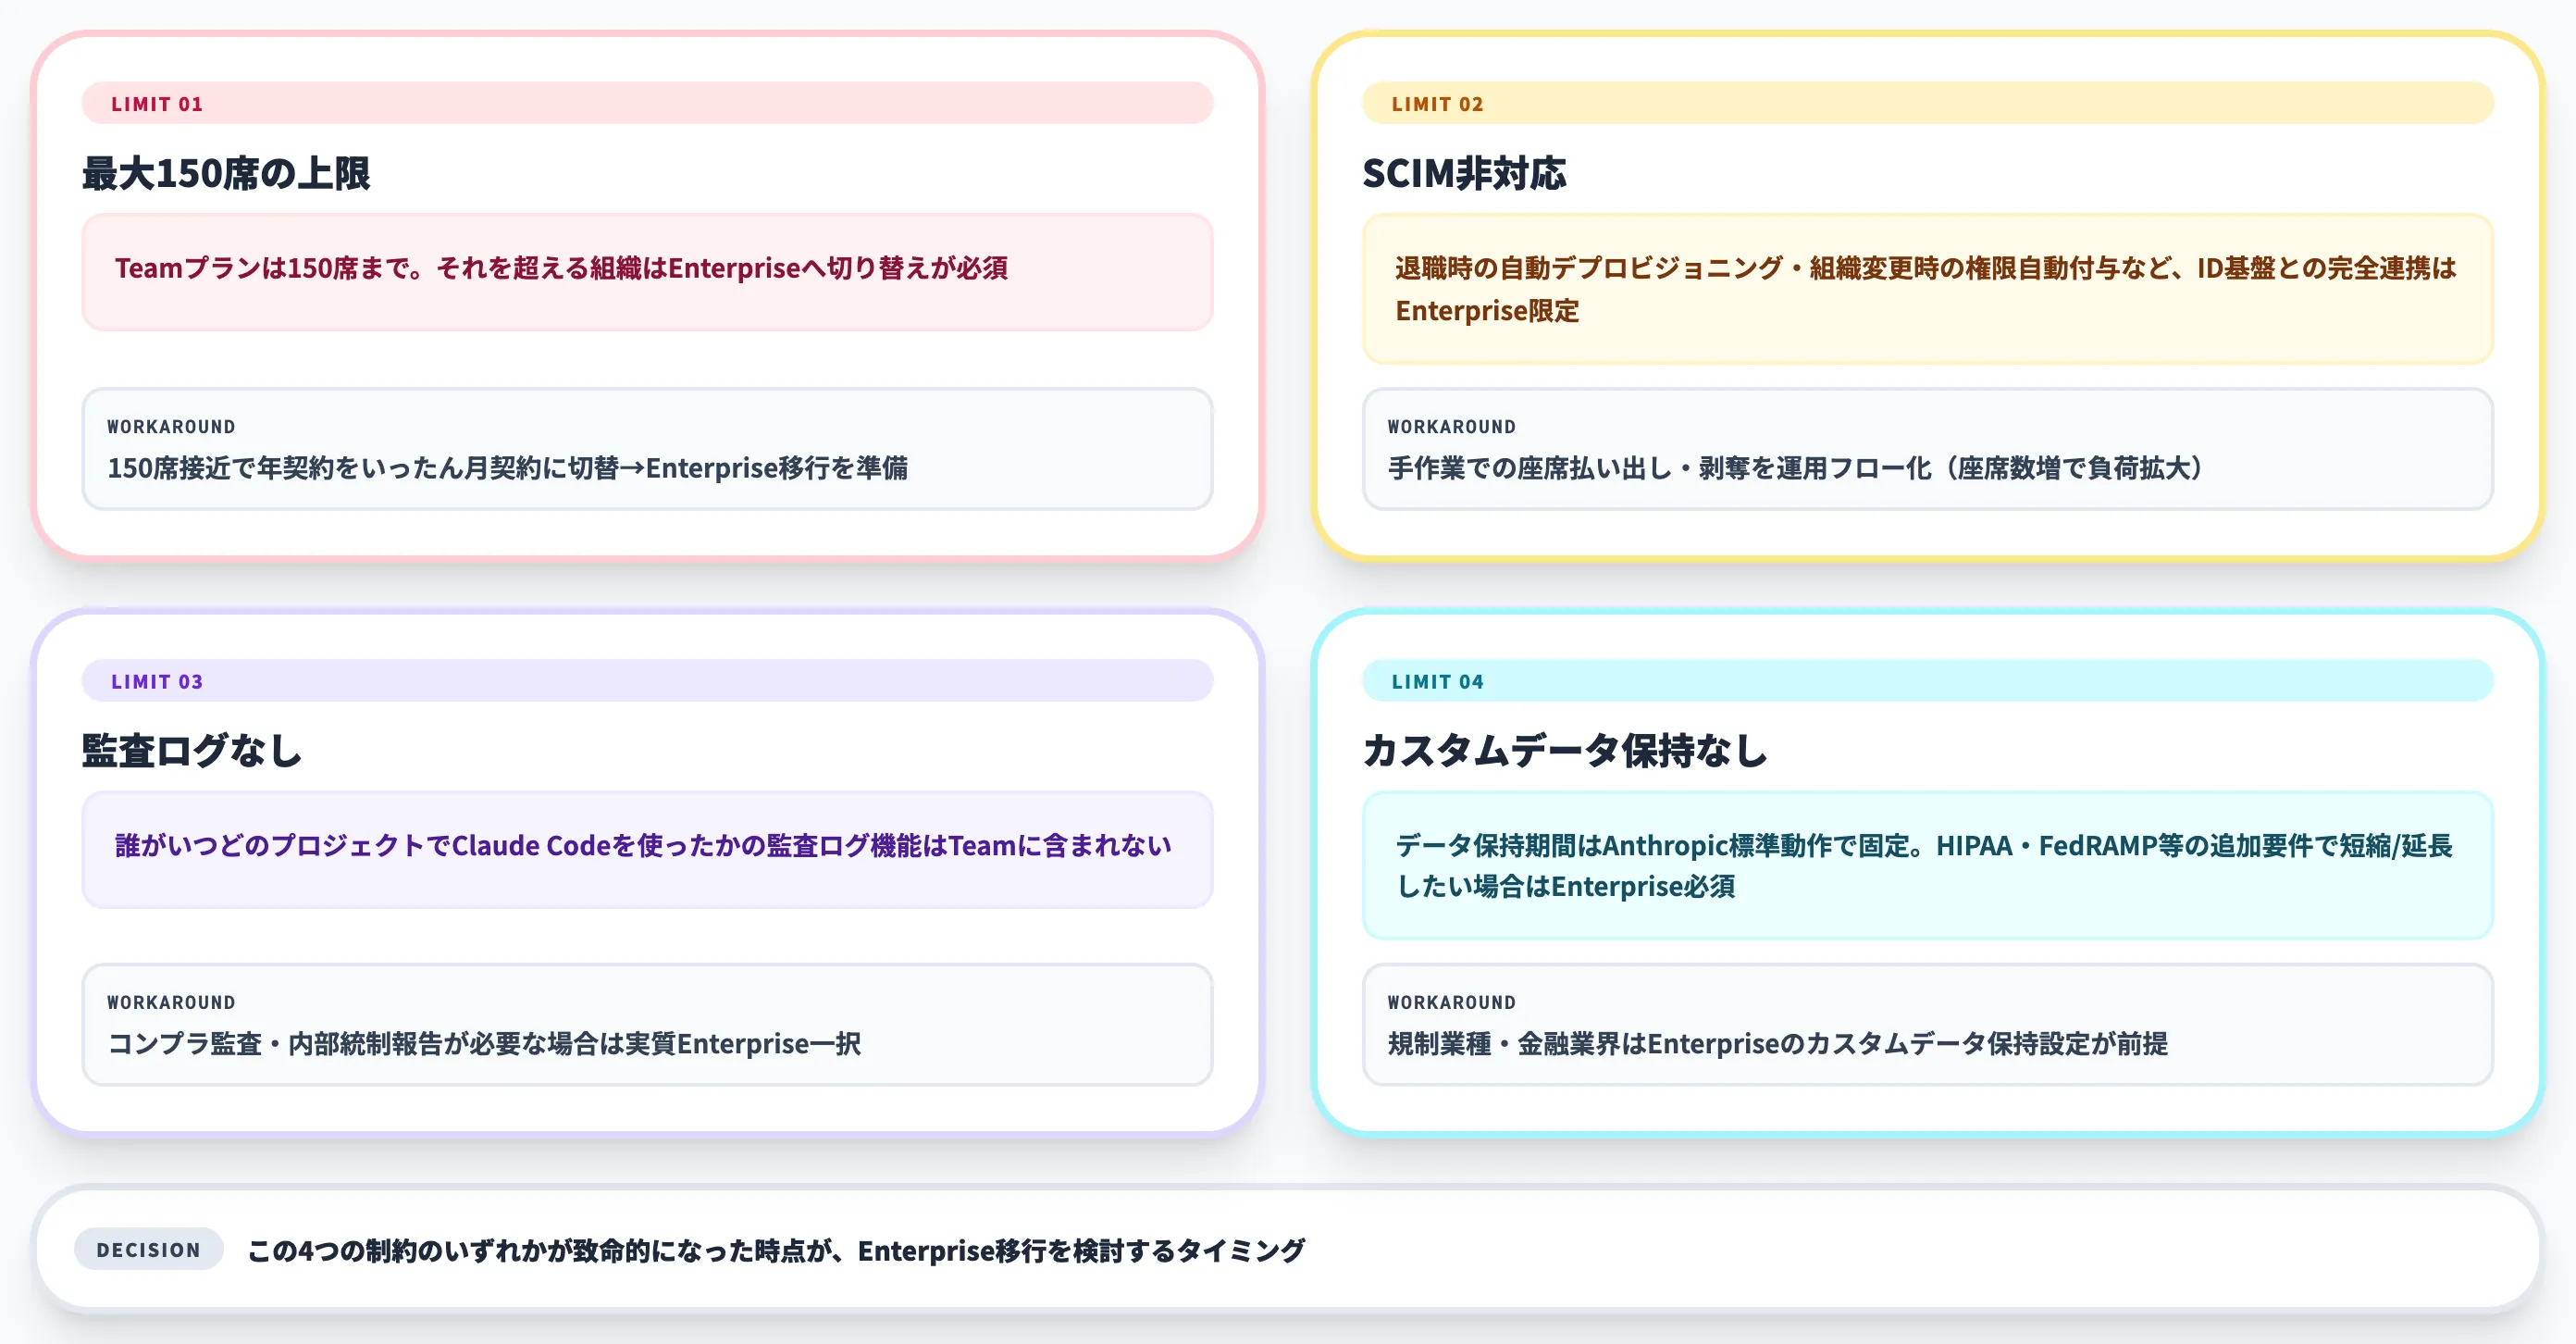The width and height of the screenshot is (2576, 1344).
Task: Click the LIMIT 04 label pill
Action: click(1927, 680)
